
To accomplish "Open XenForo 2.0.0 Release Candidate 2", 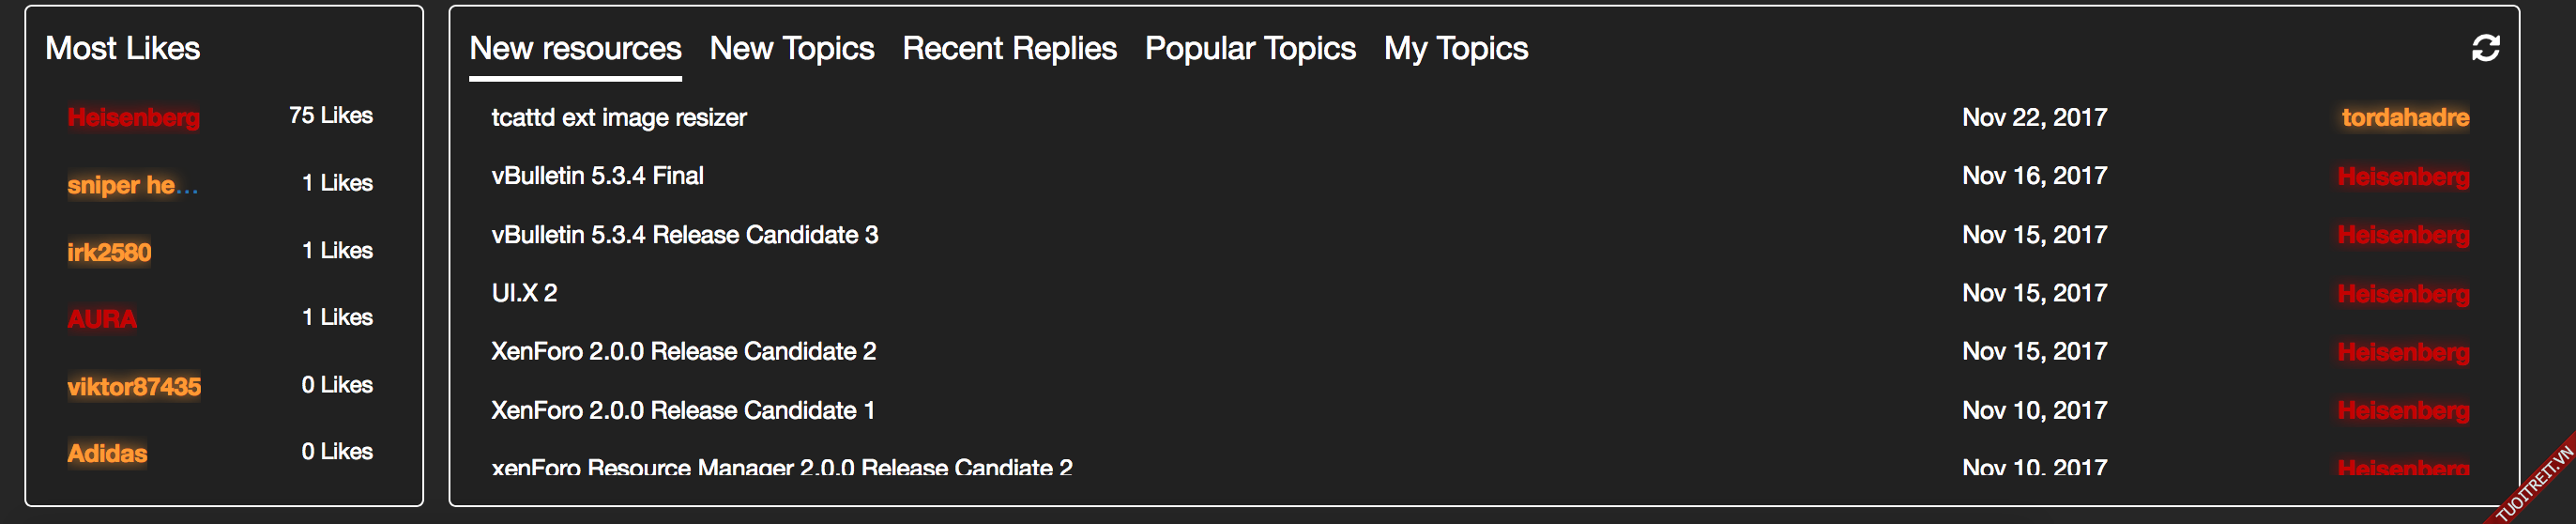I will coord(683,351).
